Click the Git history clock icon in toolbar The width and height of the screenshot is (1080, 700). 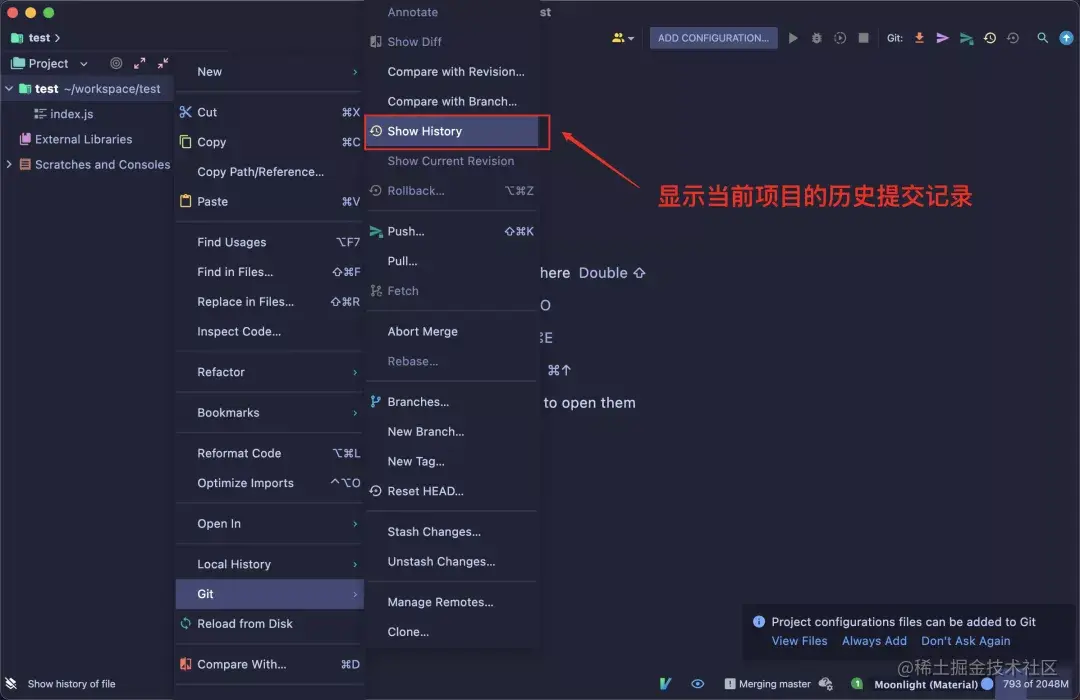(x=990, y=37)
